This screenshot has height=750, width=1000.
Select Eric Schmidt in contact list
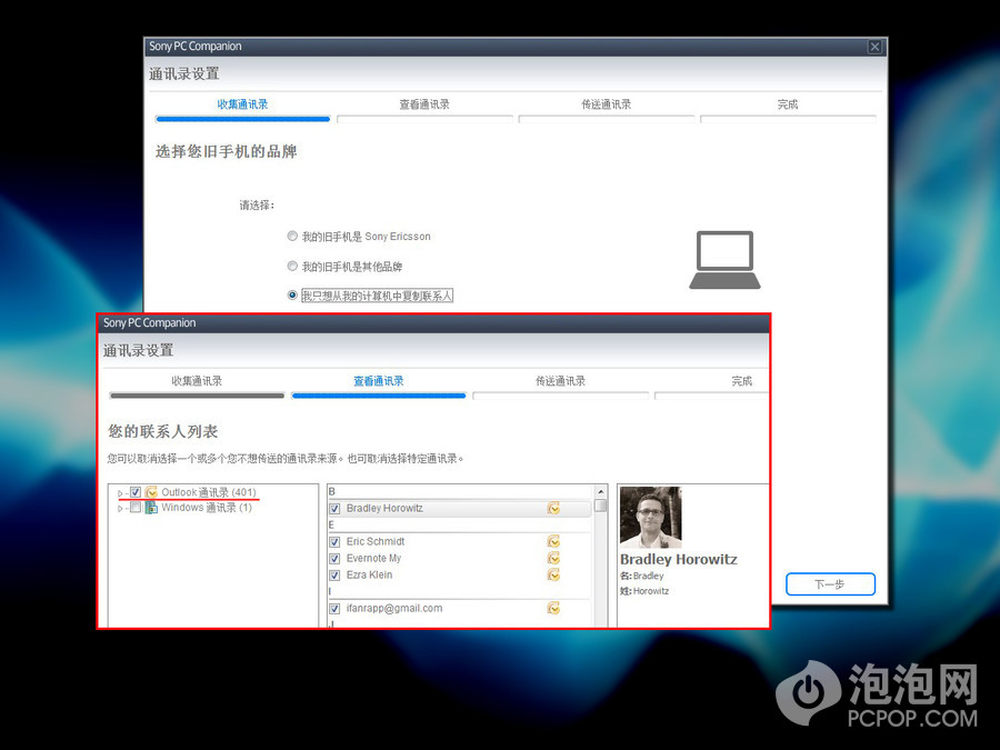coord(376,541)
